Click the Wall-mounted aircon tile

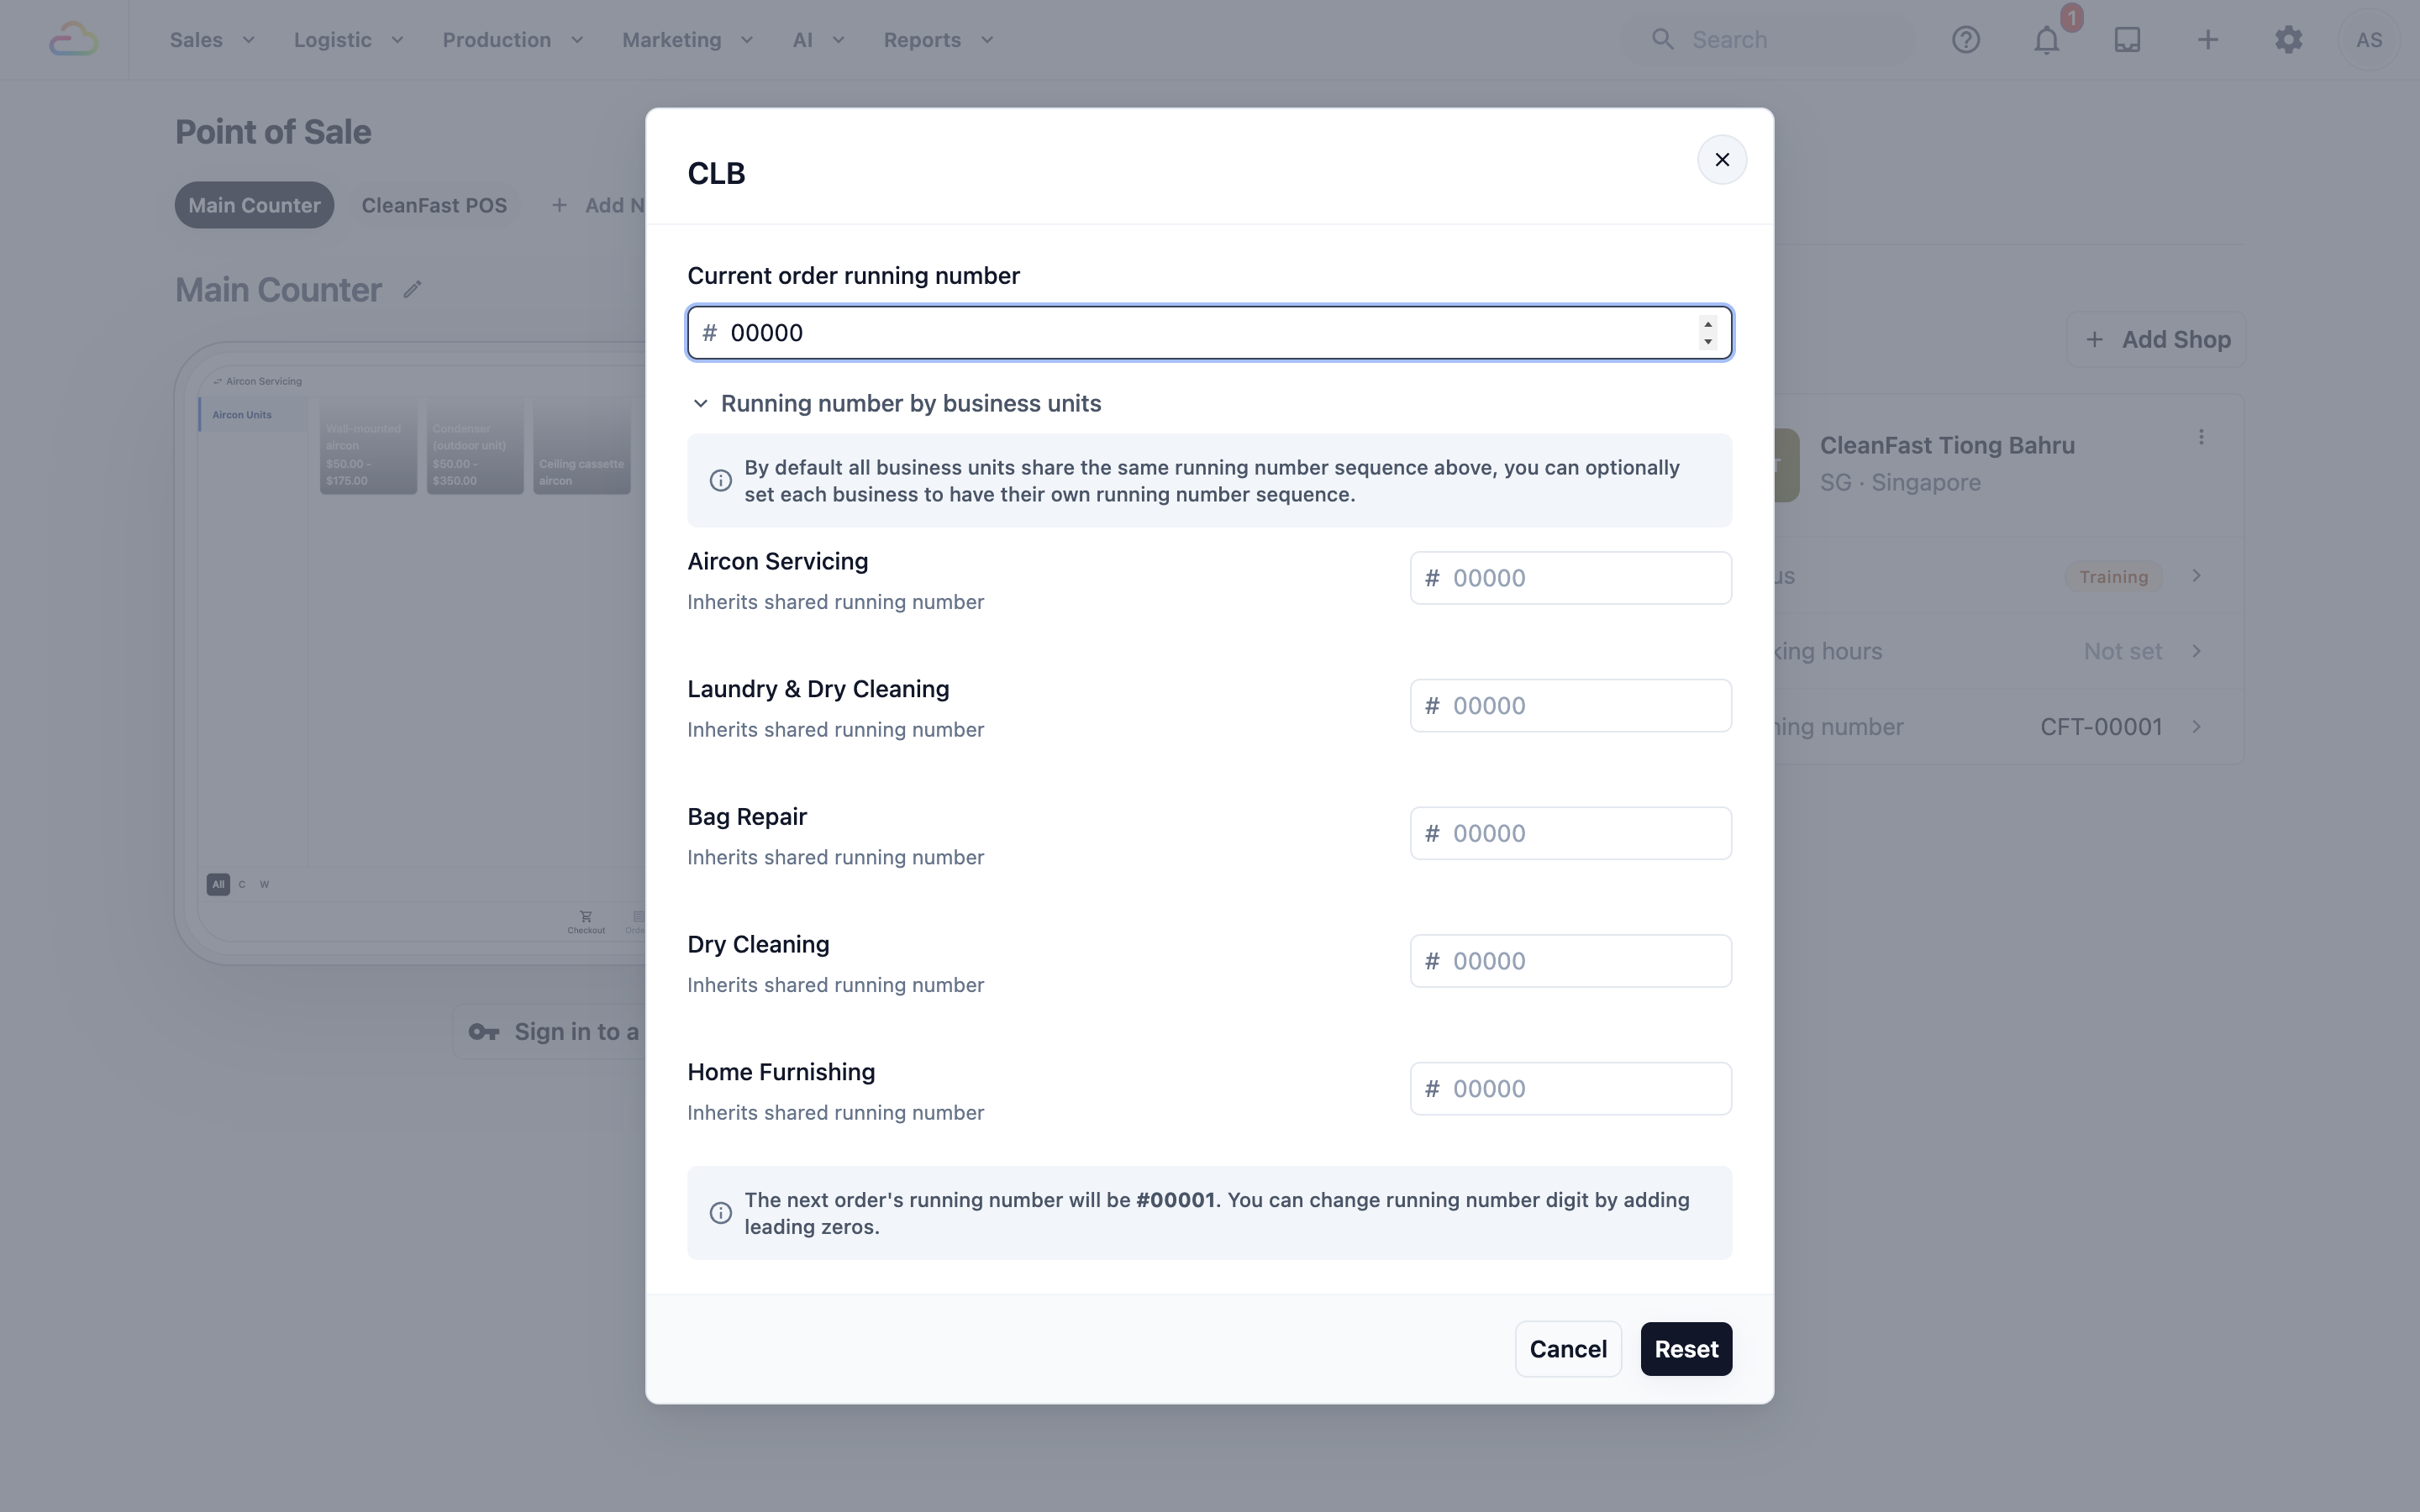click(368, 446)
